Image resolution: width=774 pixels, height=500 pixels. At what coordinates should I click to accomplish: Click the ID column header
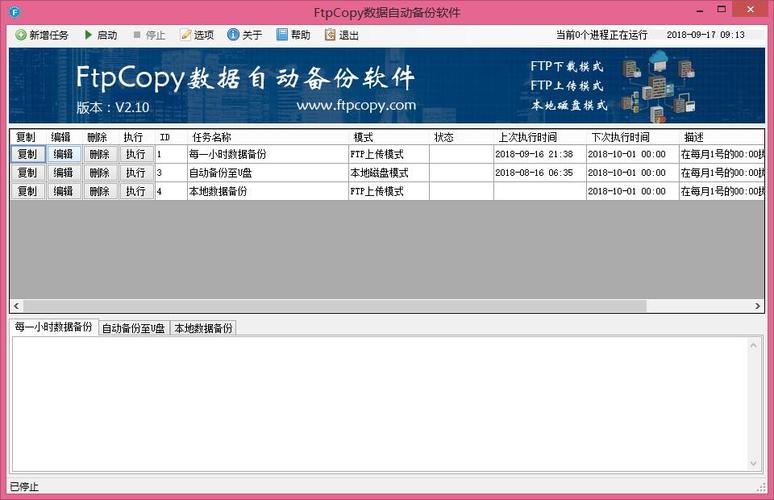(171, 137)
